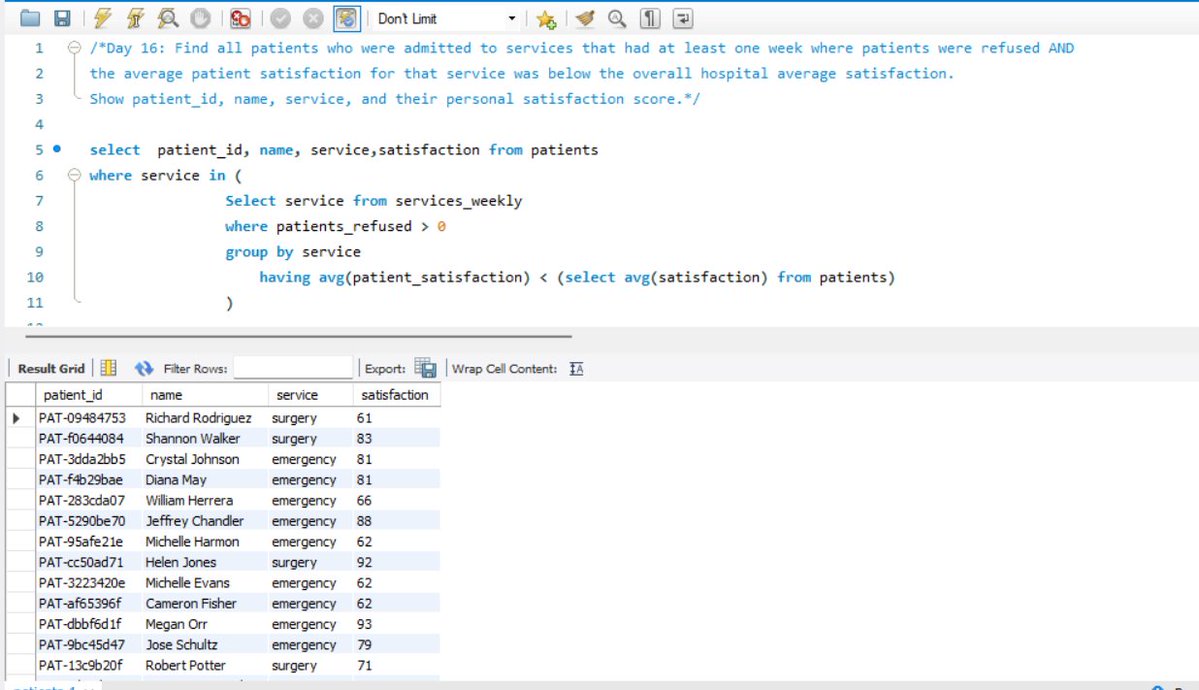Select the cell Cameron Fisher
Image resolution: width=1199 pixels, height=690 pixels.
click(205, 604)
